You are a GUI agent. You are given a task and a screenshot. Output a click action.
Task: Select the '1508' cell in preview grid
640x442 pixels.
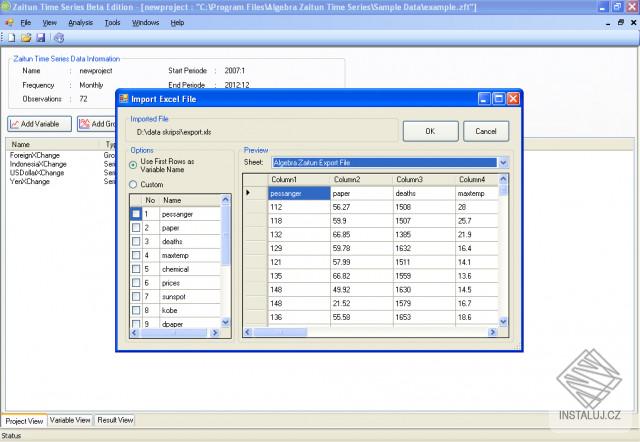[424, 207]
